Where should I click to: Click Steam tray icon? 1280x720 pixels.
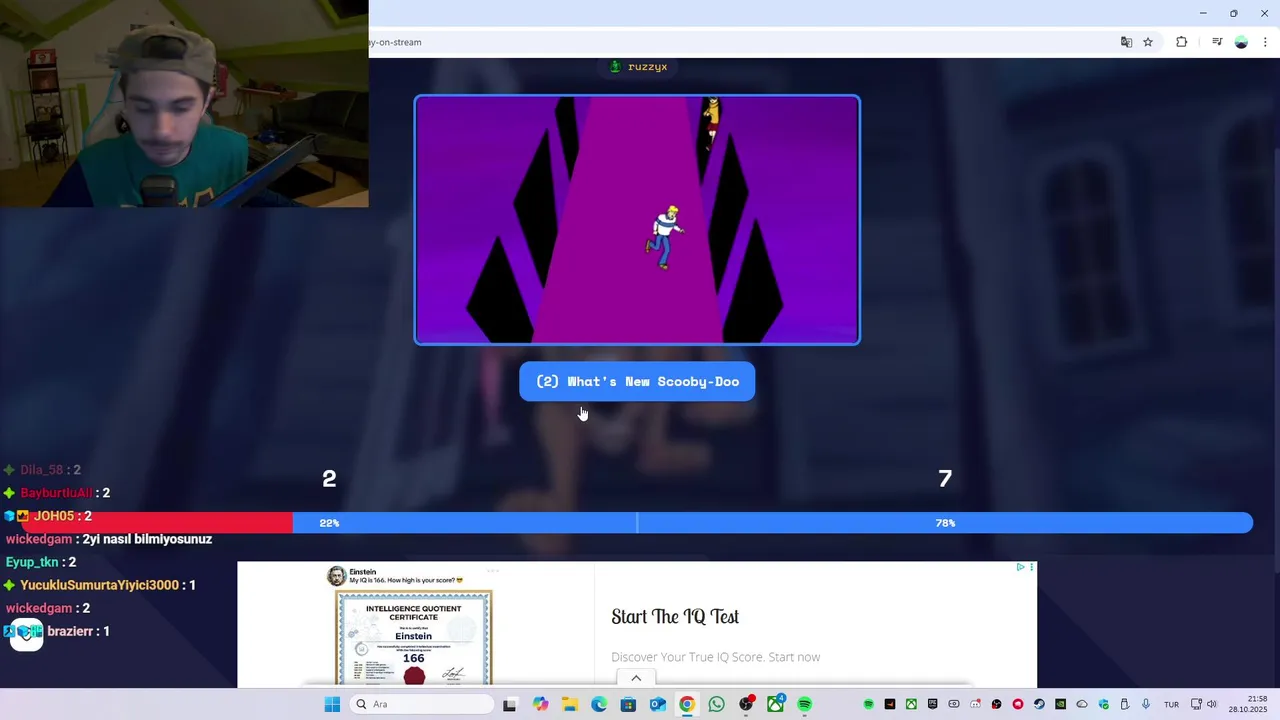point(1039,704)
